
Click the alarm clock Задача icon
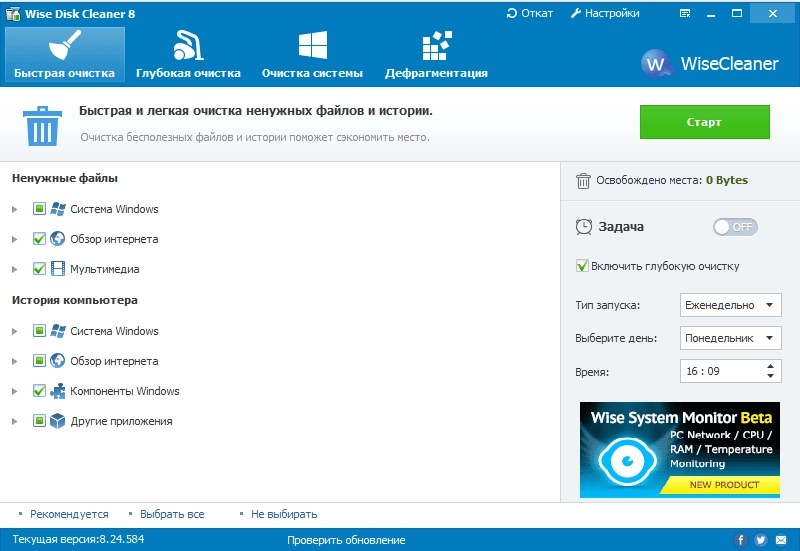(x=584, y=227)
